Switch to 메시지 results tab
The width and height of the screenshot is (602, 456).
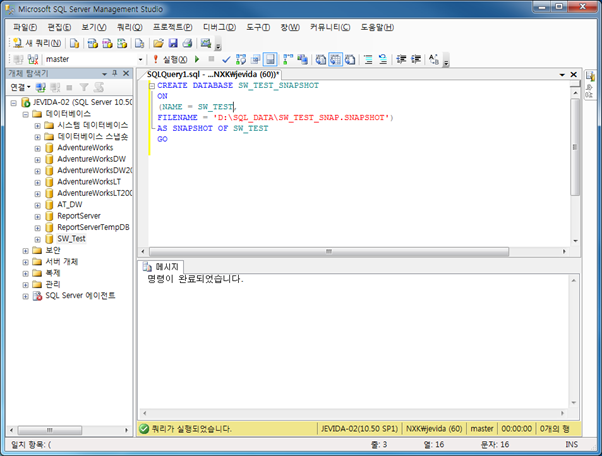pos(161,267)
